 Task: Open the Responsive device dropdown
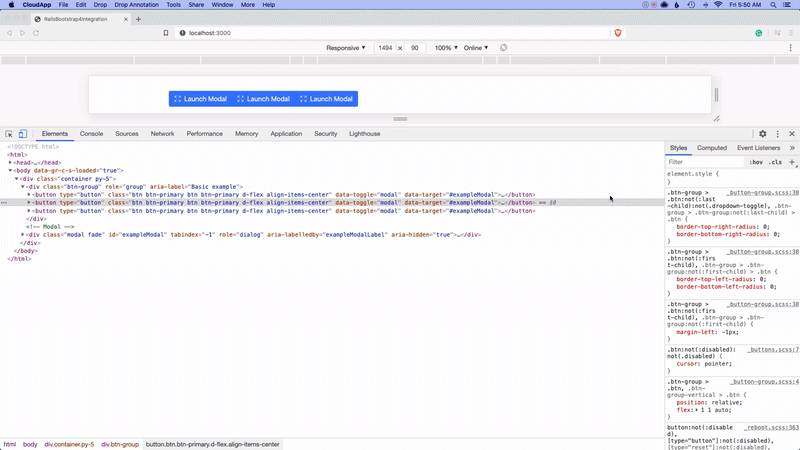[x=346, y=48]
